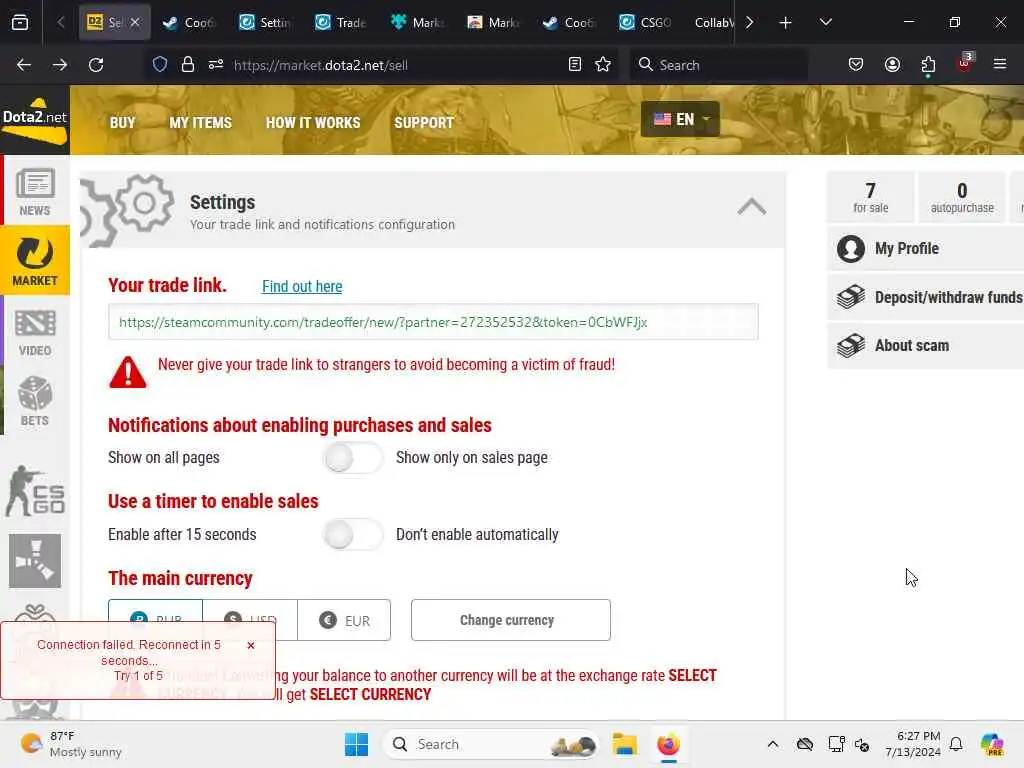Open the tracking protection shield icon
Viewport: 1024px width, 768px height.
[x=160, y=64]
